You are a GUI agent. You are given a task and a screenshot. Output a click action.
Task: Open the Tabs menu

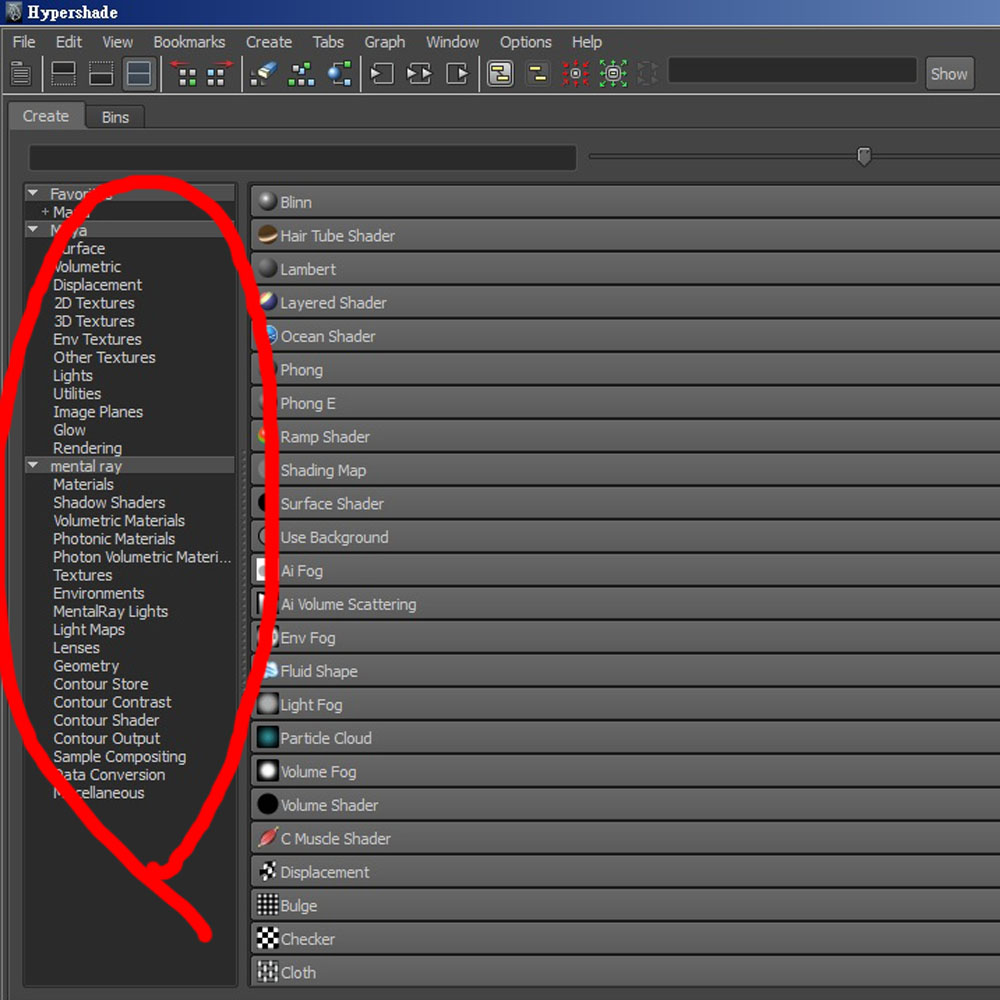tap(328, 42)
